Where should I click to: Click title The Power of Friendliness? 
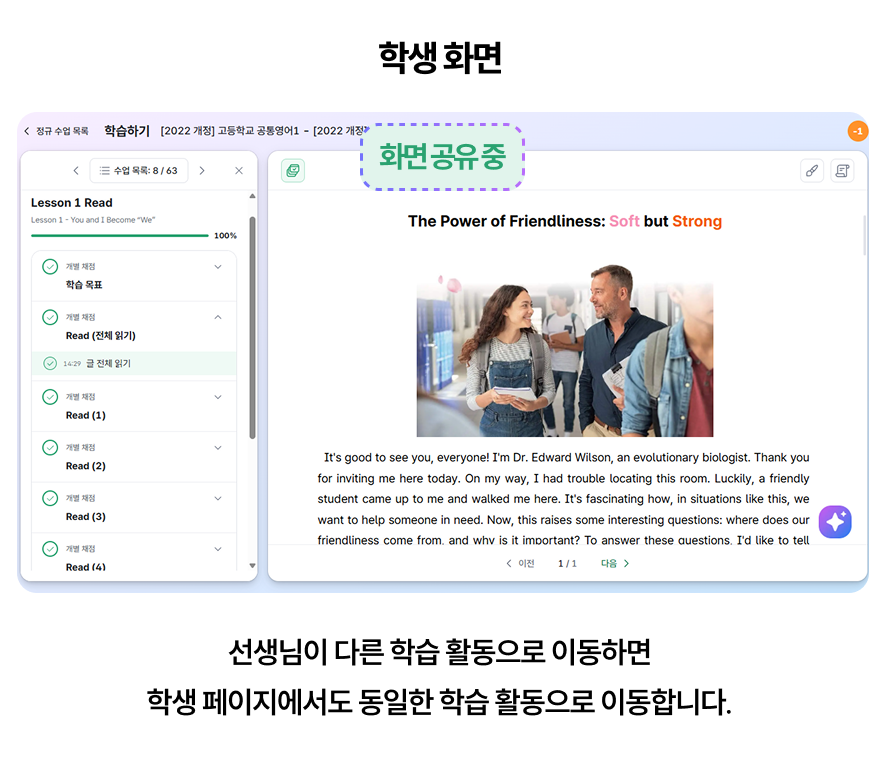[507, 221]
